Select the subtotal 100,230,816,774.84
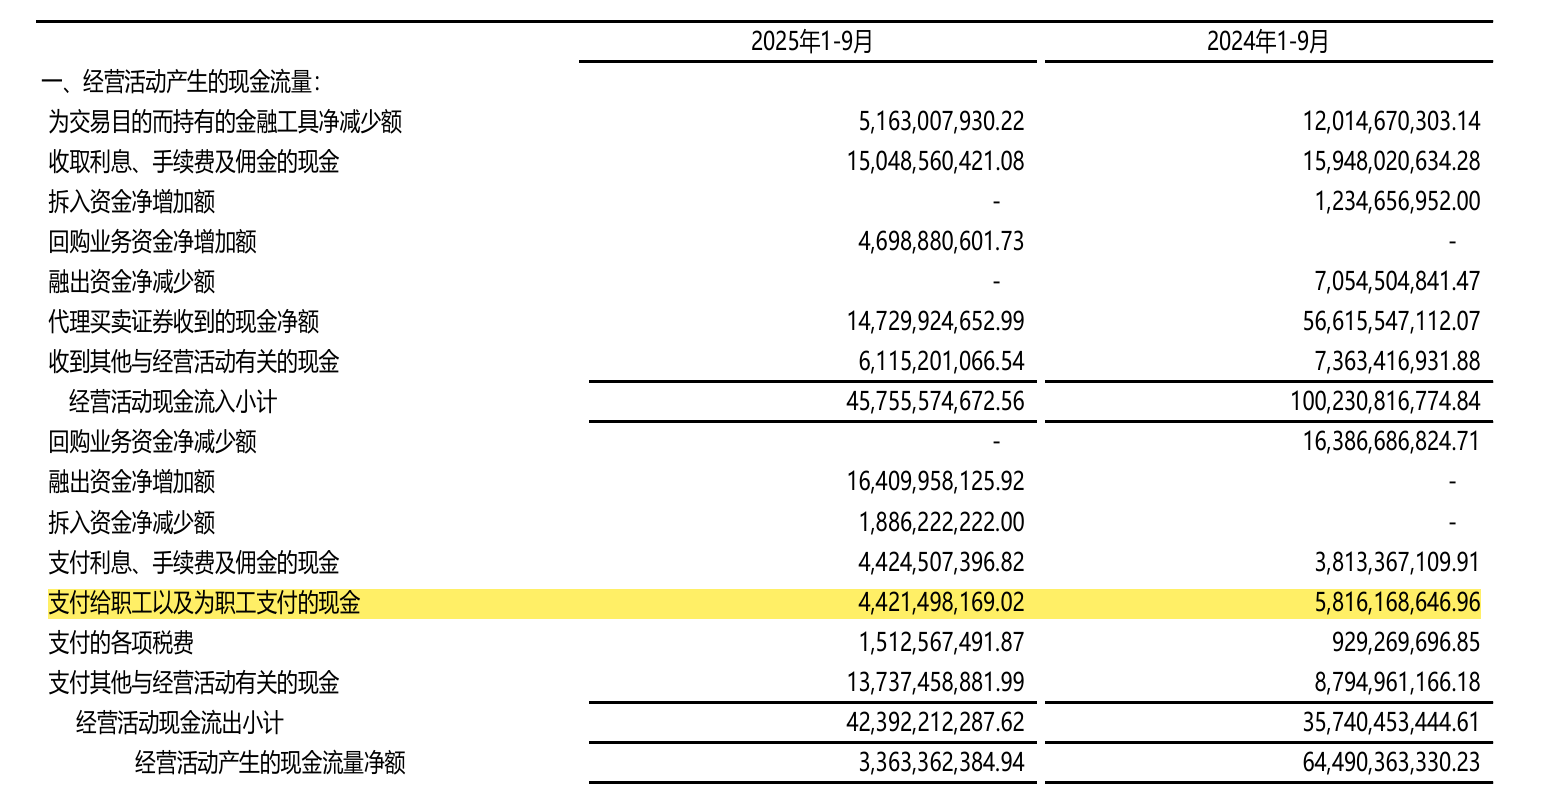 (1385, 402)
